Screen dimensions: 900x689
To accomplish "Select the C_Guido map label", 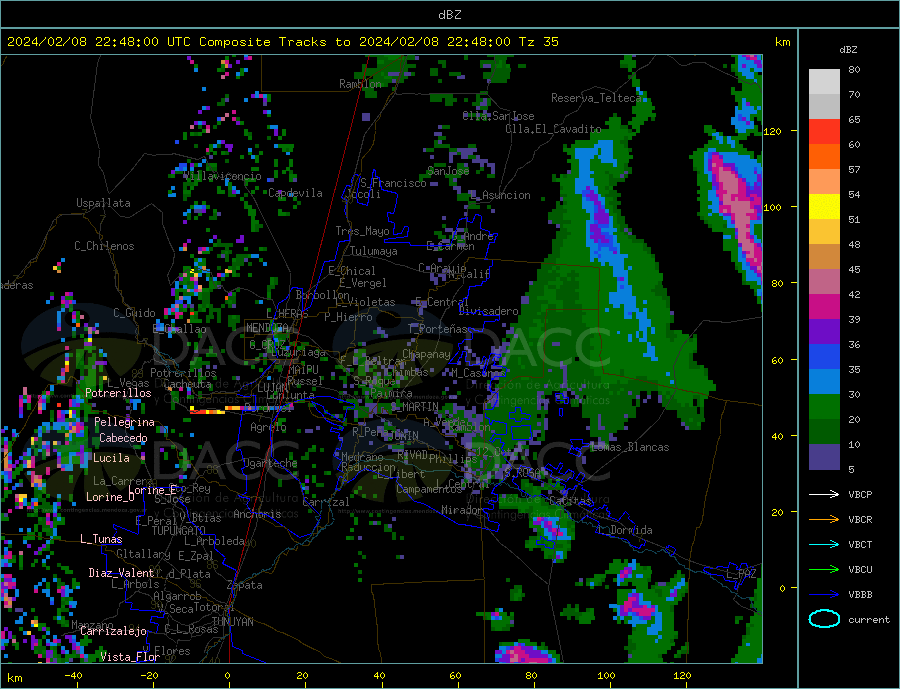I will tap(134, 313).
